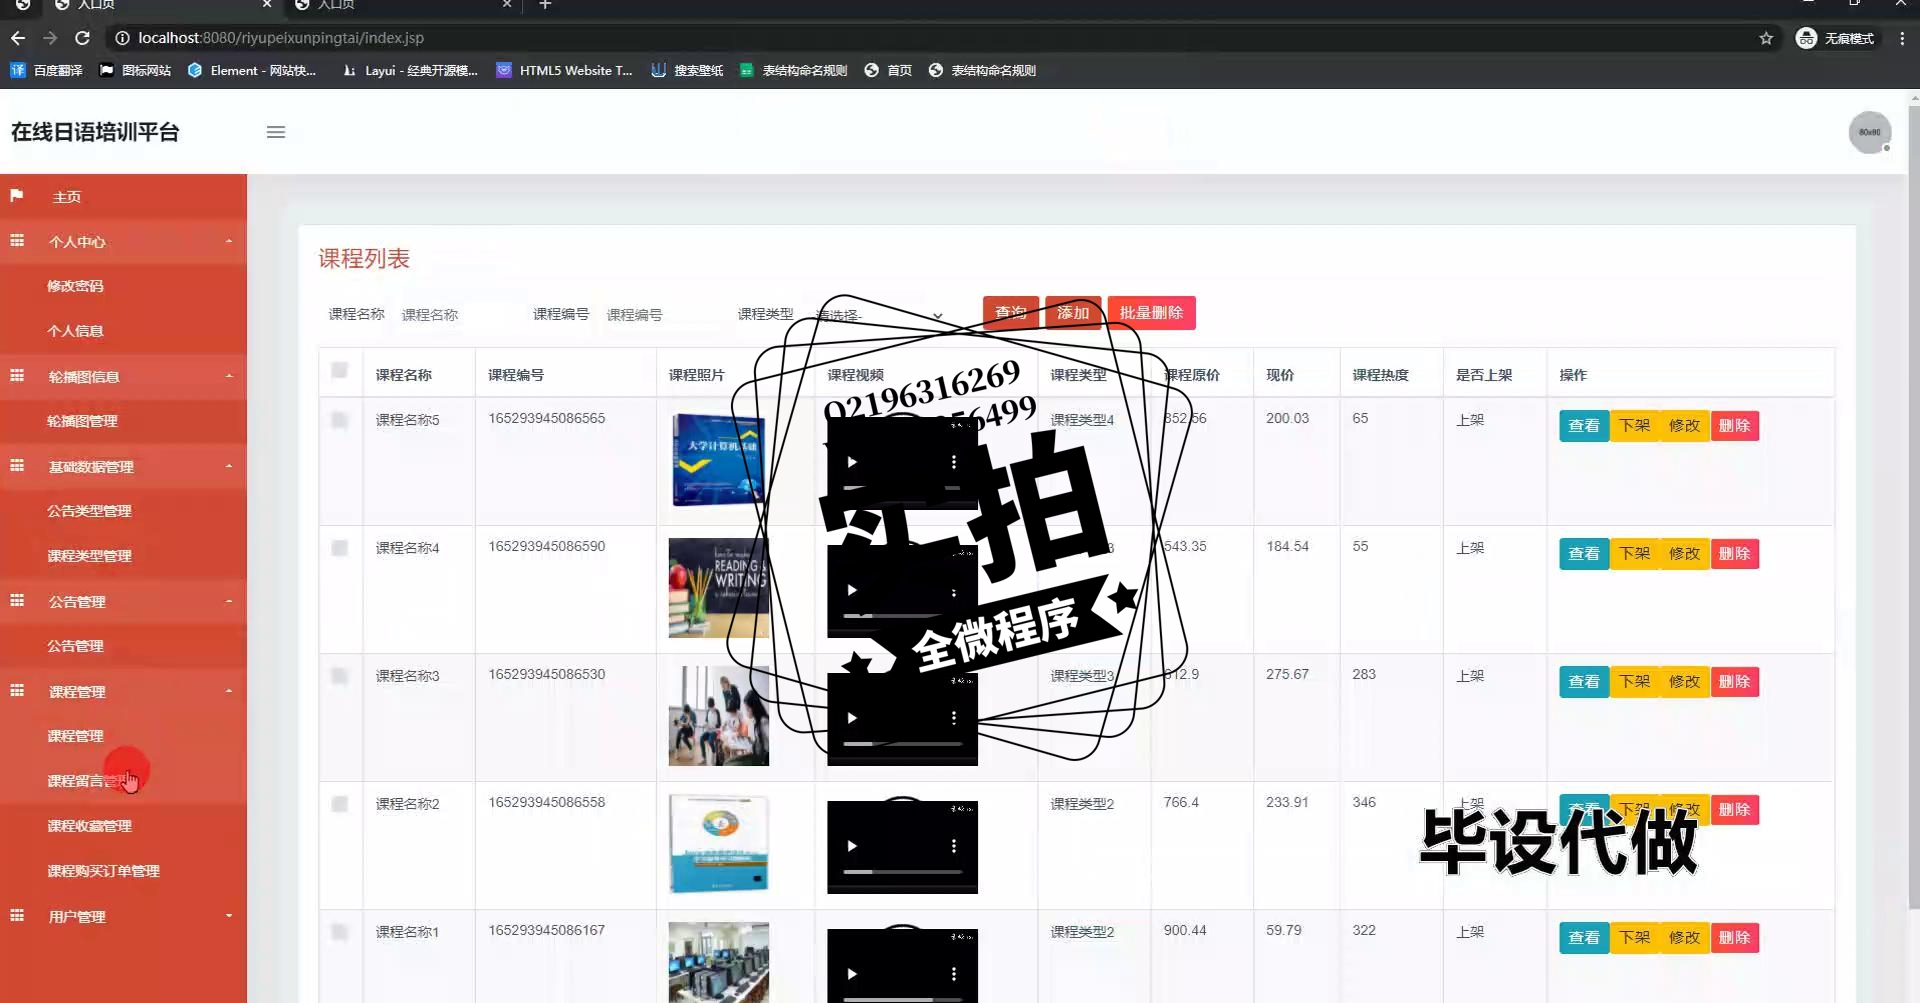Open course photo thumbnail for 课程名称2

[x=719, y=844]
